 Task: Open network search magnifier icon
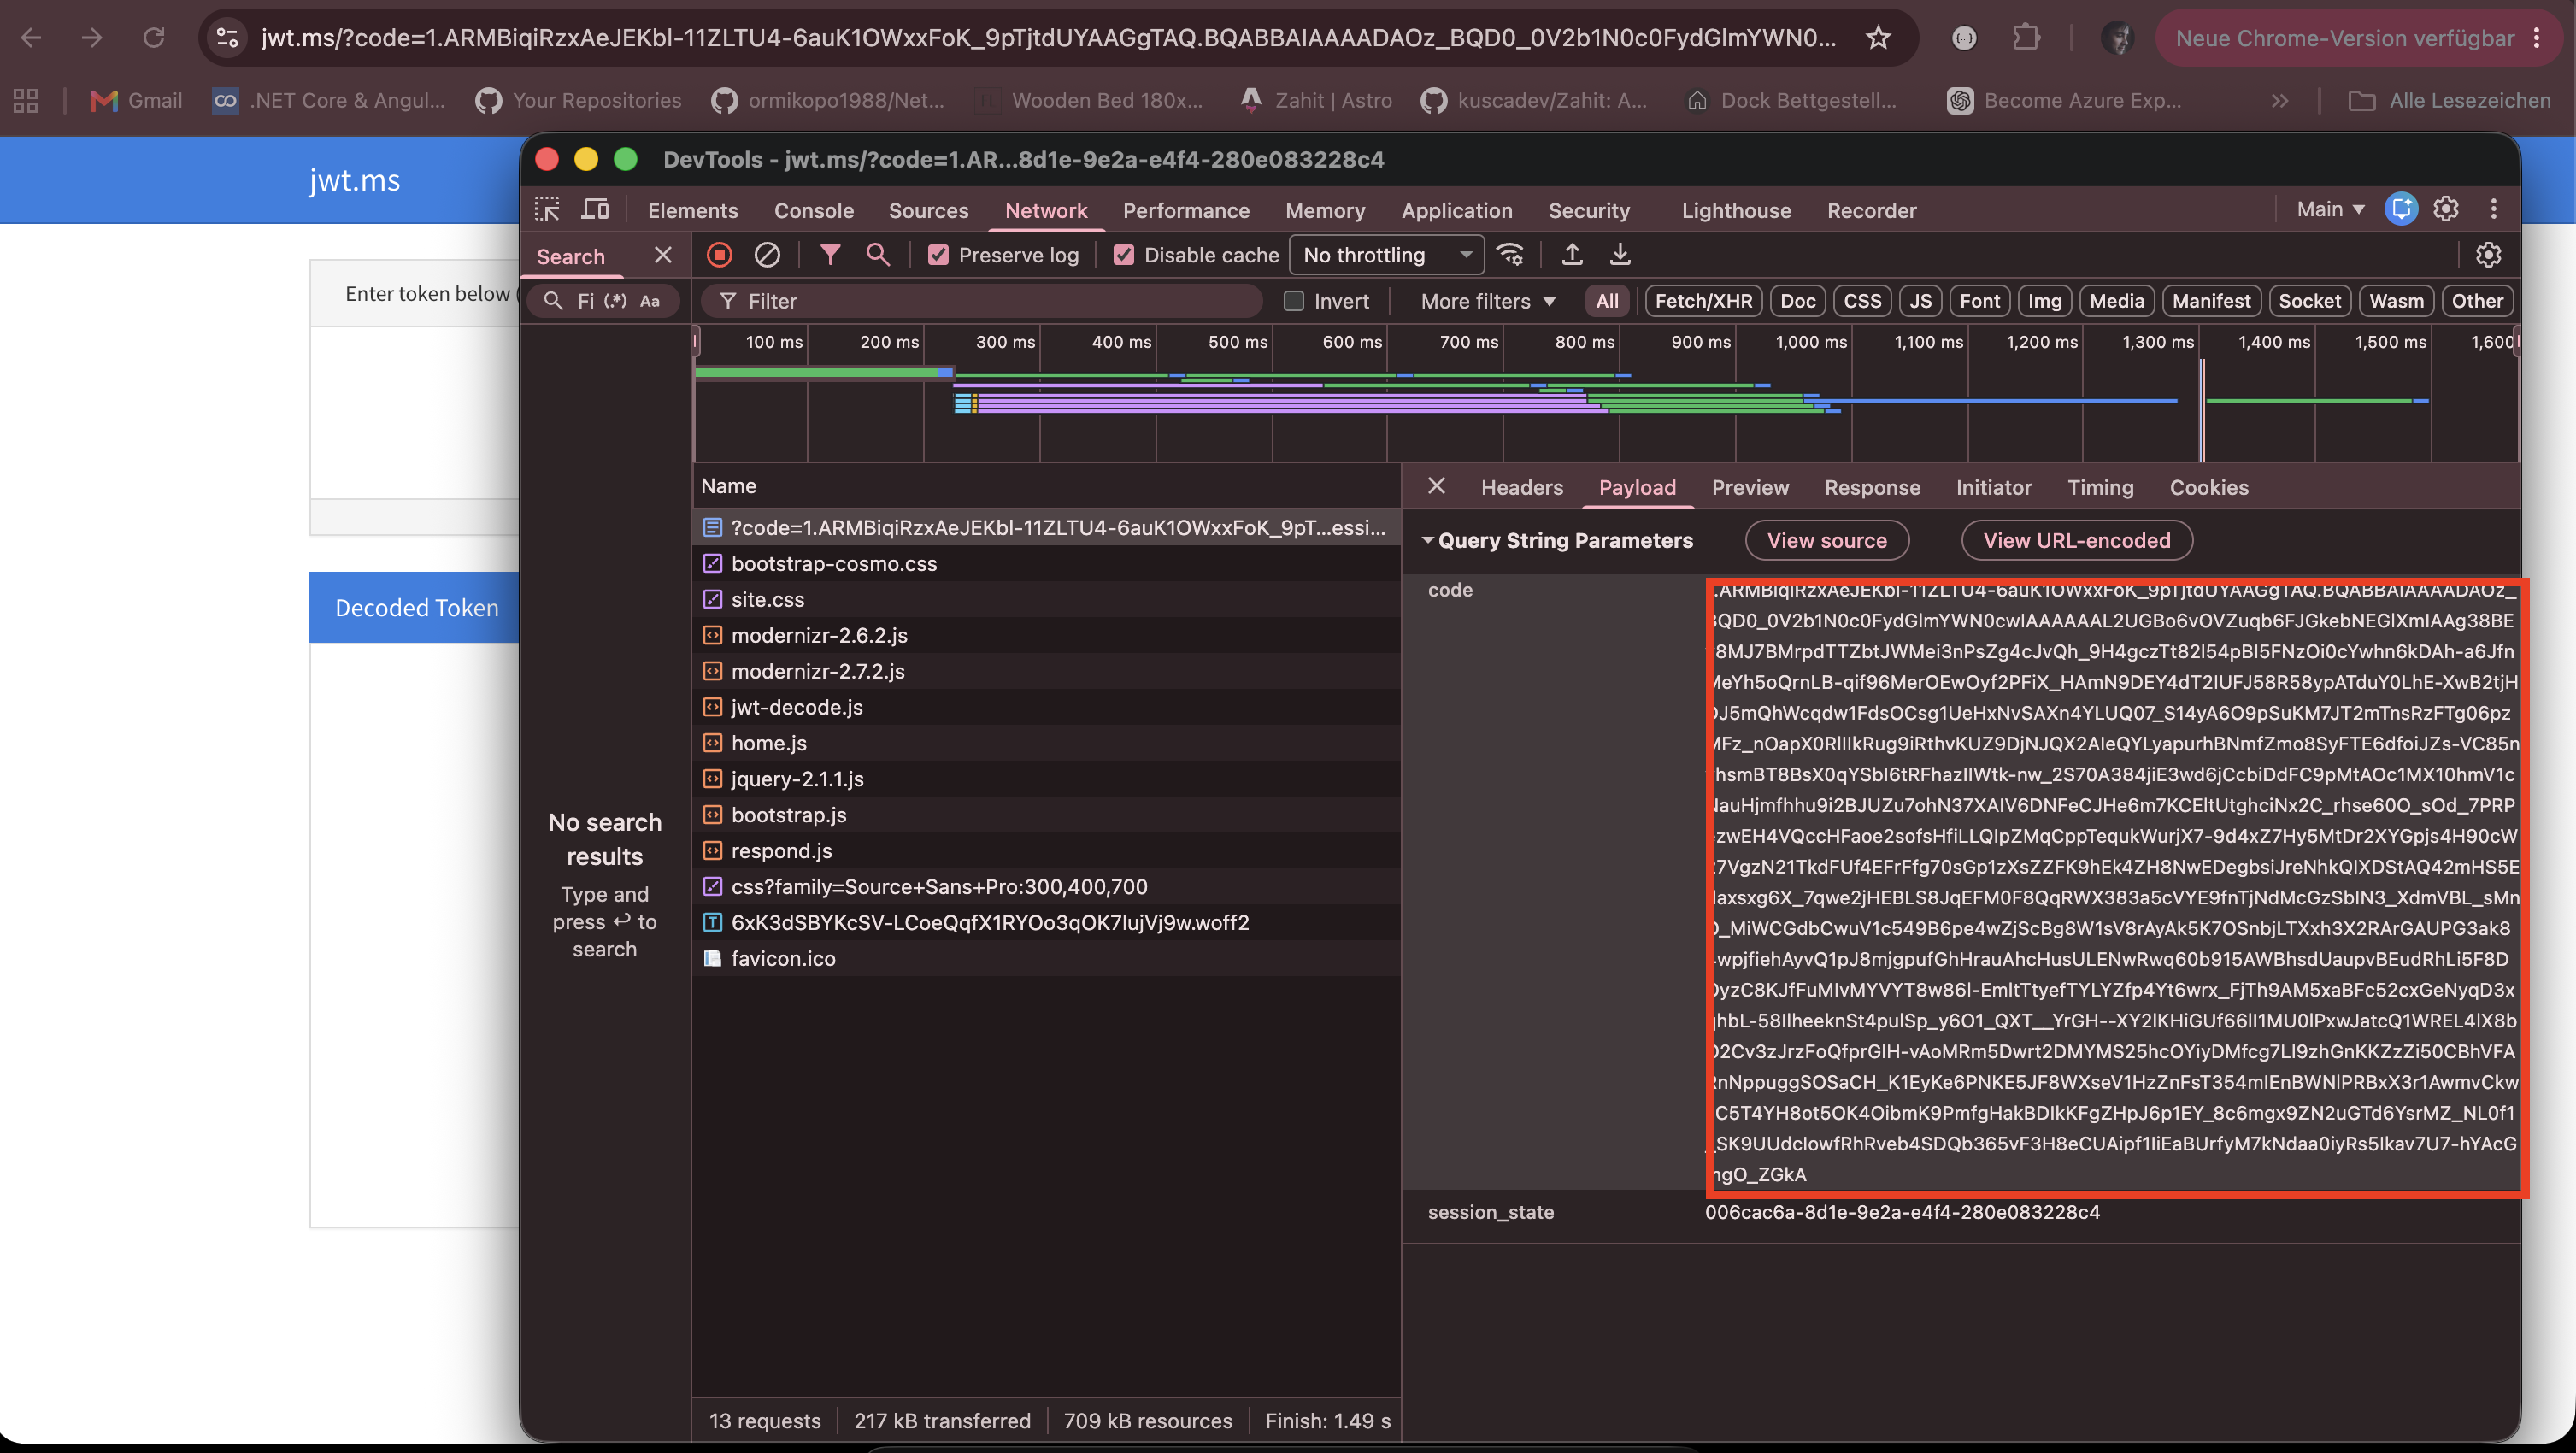click(878, 255)
